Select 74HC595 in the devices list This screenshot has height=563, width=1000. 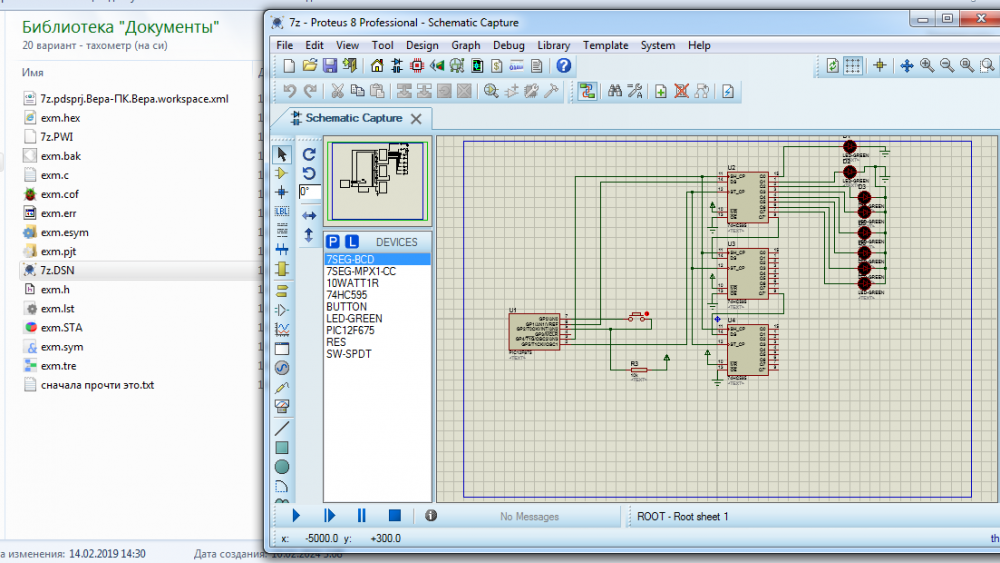click(346, 295)
